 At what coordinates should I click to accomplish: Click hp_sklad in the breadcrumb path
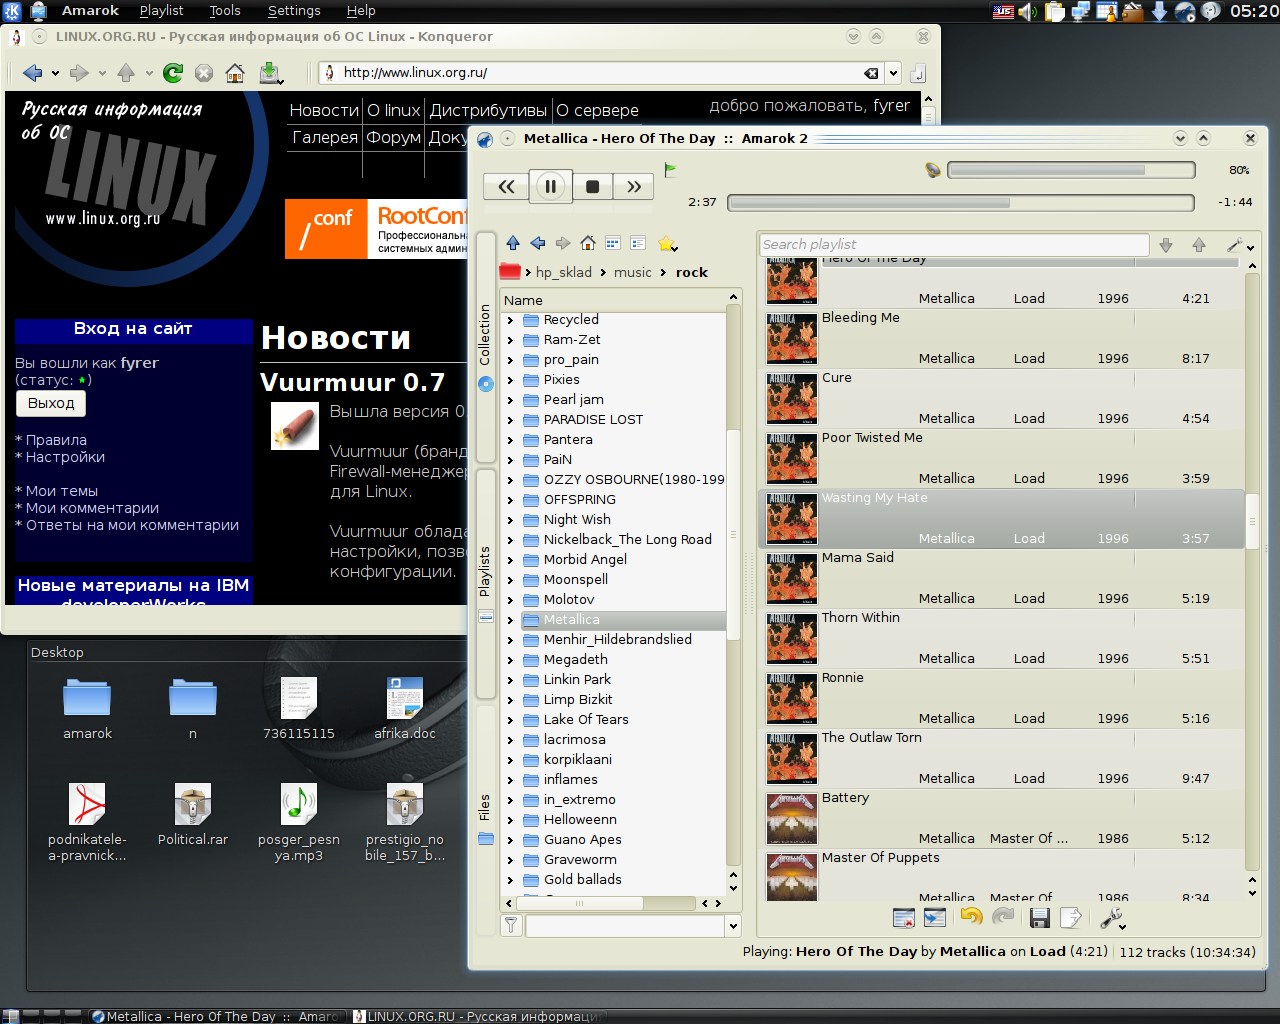coord(564,272)
